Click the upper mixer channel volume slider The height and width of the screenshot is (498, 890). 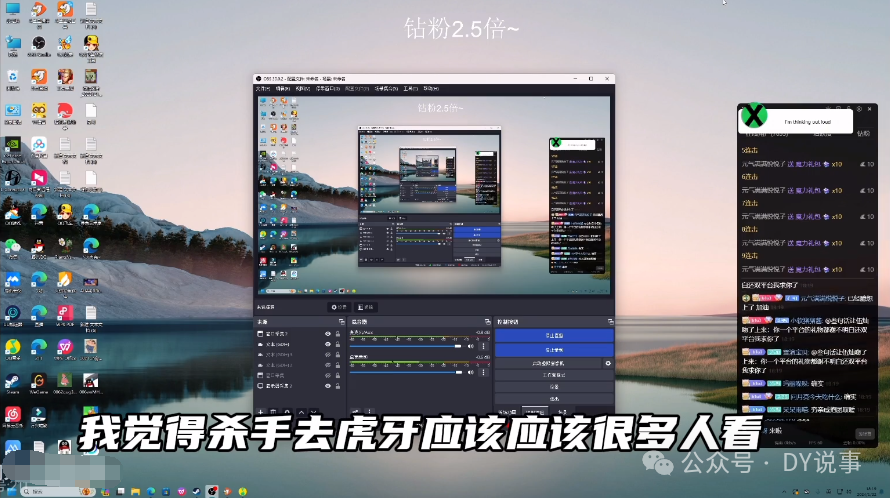(x=406, y=346)
